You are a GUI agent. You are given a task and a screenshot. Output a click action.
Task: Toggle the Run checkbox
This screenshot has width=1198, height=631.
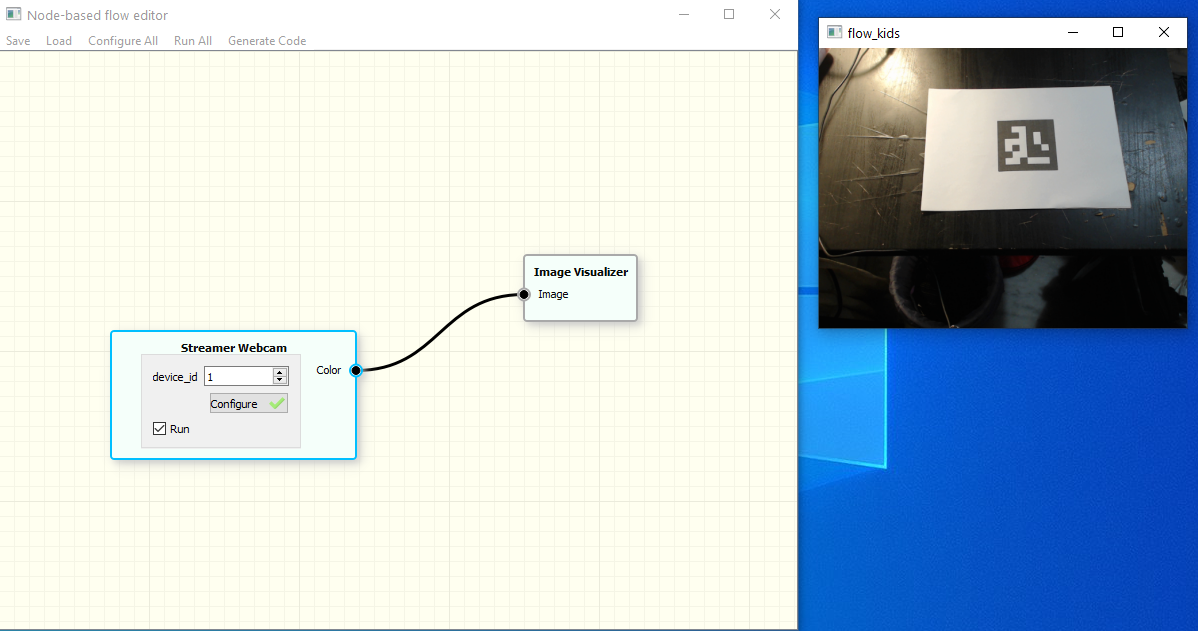tap(160, 429)
